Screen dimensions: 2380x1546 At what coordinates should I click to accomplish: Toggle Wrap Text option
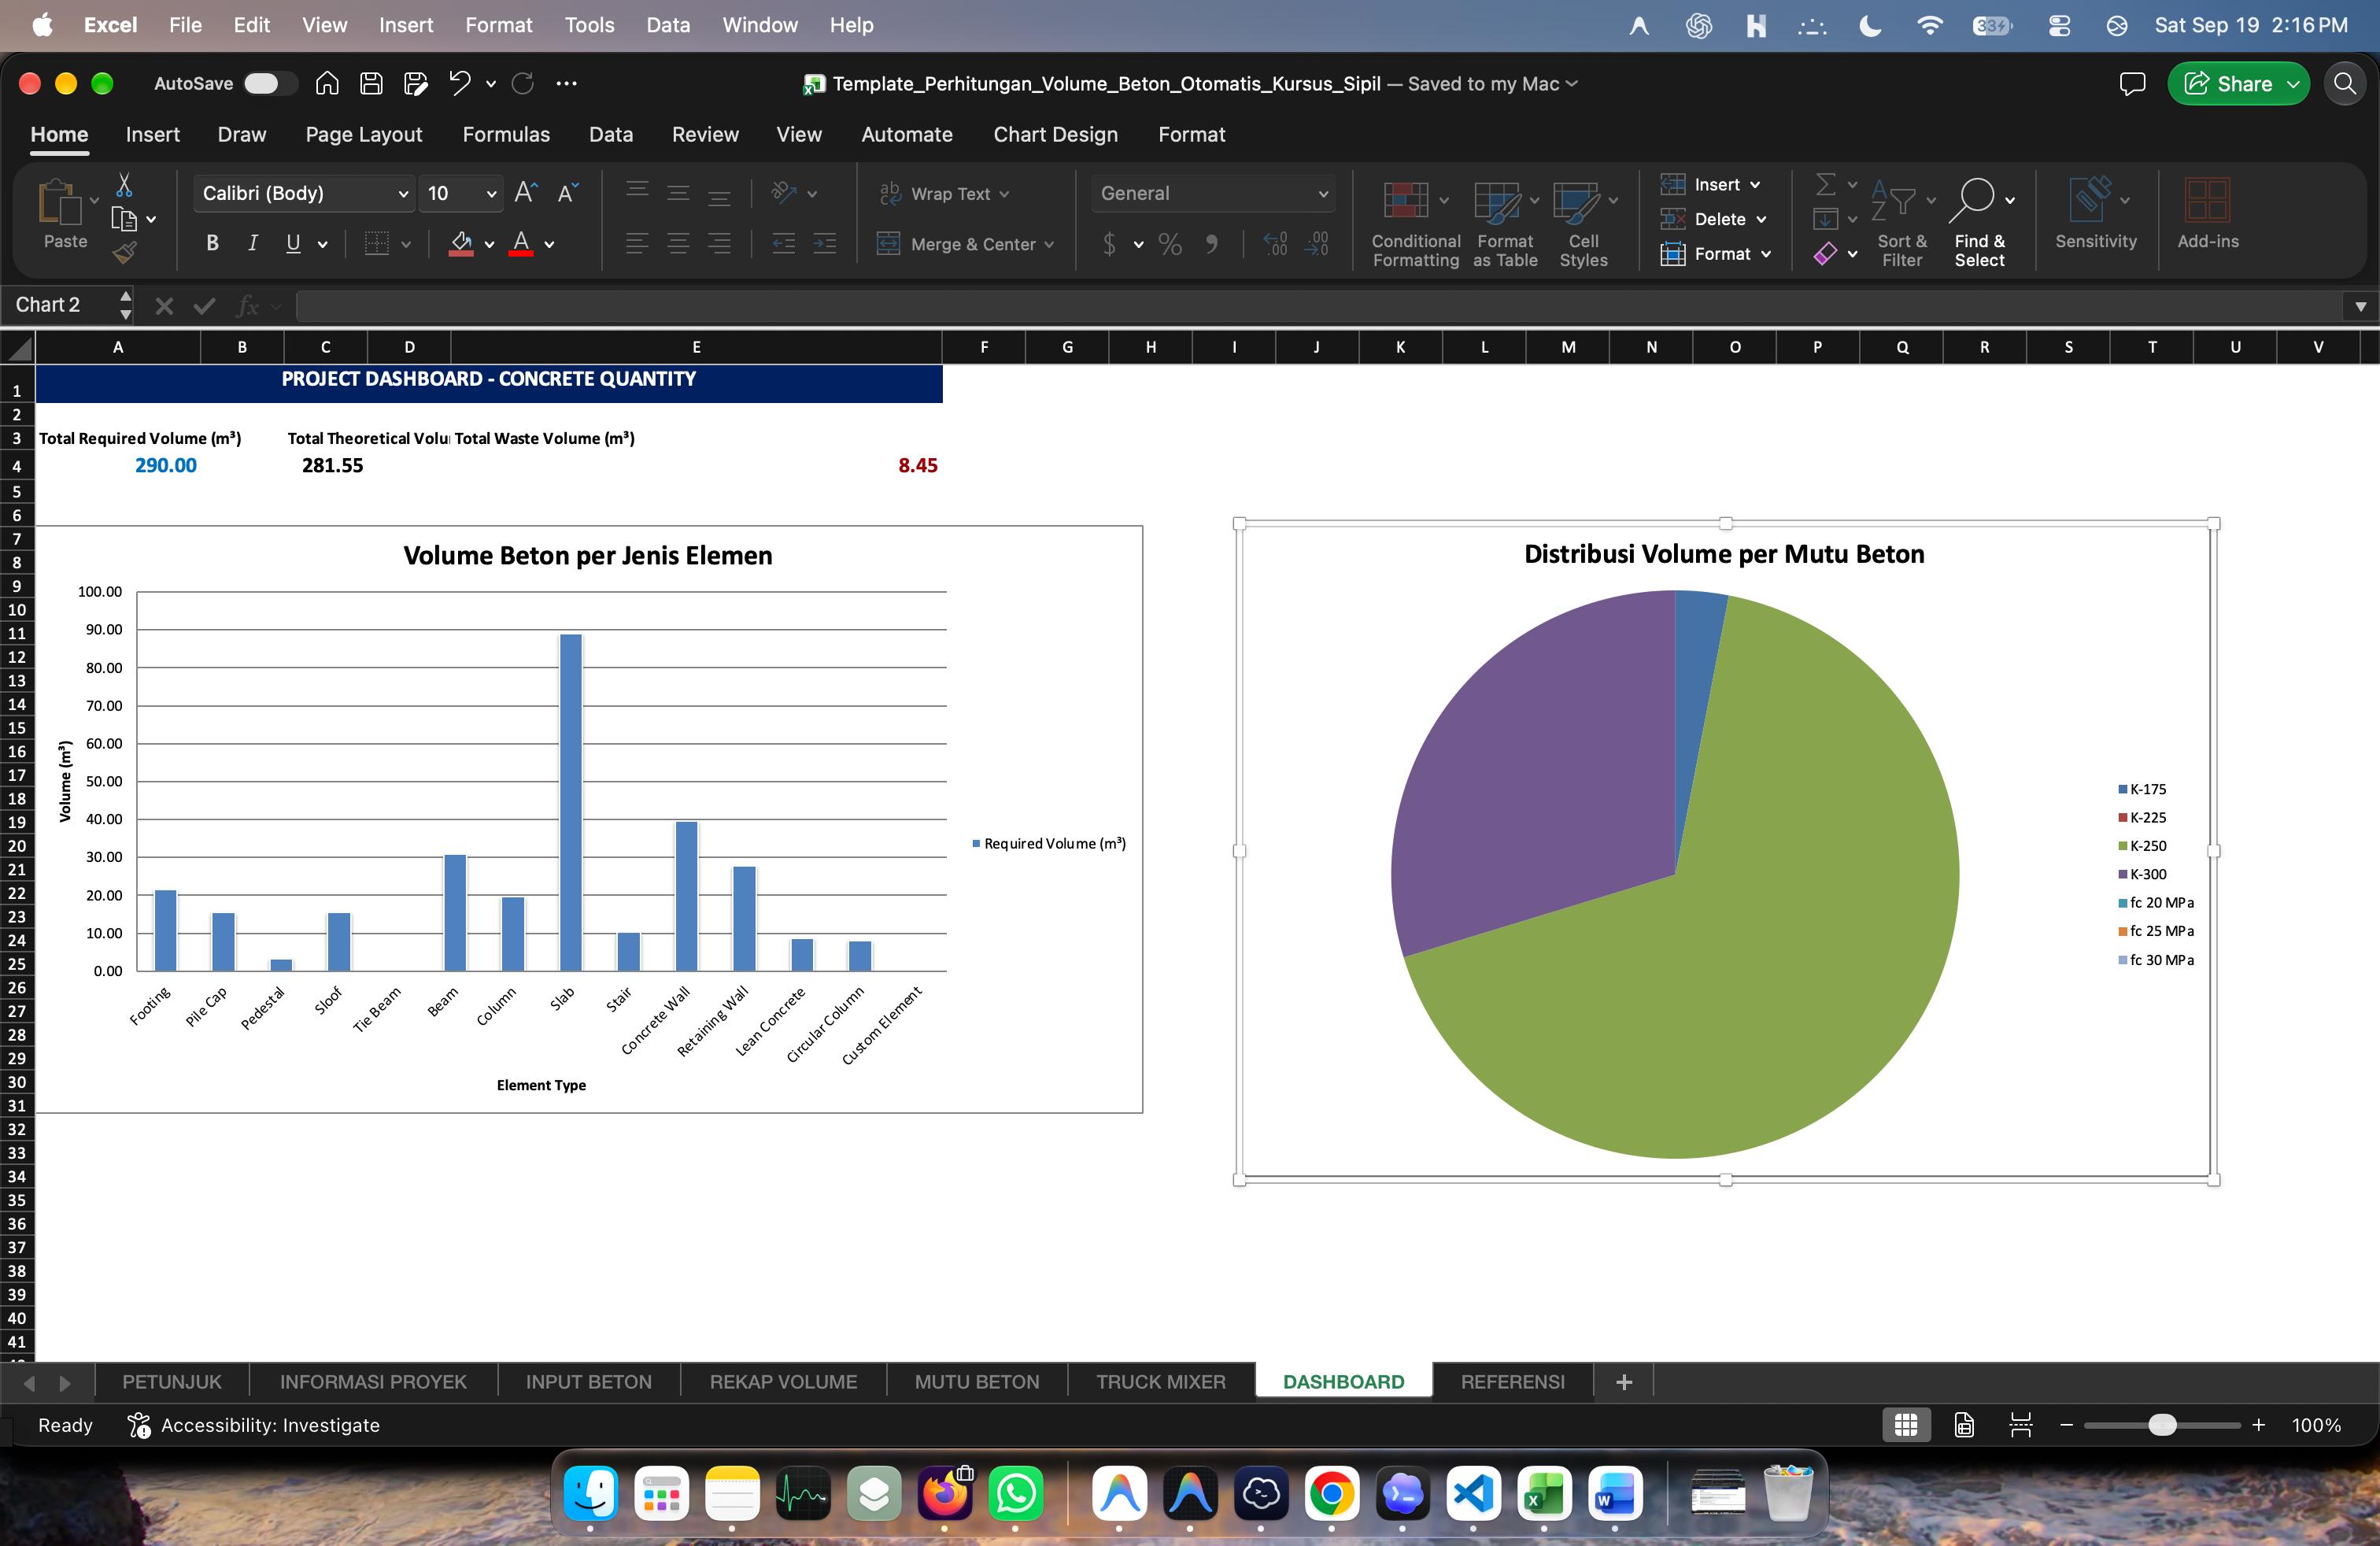point(945,194)
